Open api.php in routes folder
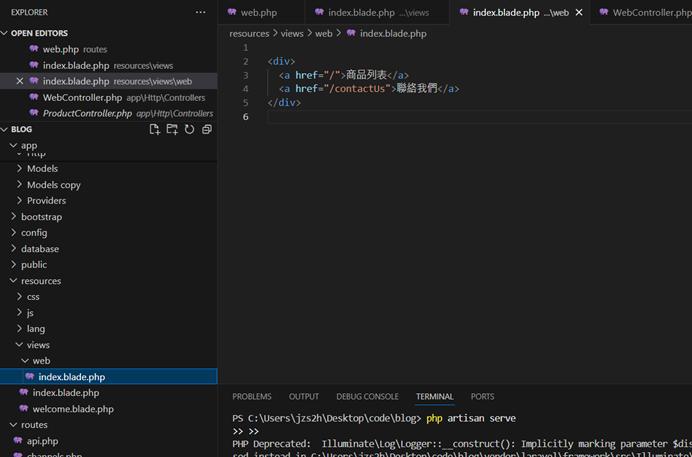The image size is (692, 457). coord(109,441)
